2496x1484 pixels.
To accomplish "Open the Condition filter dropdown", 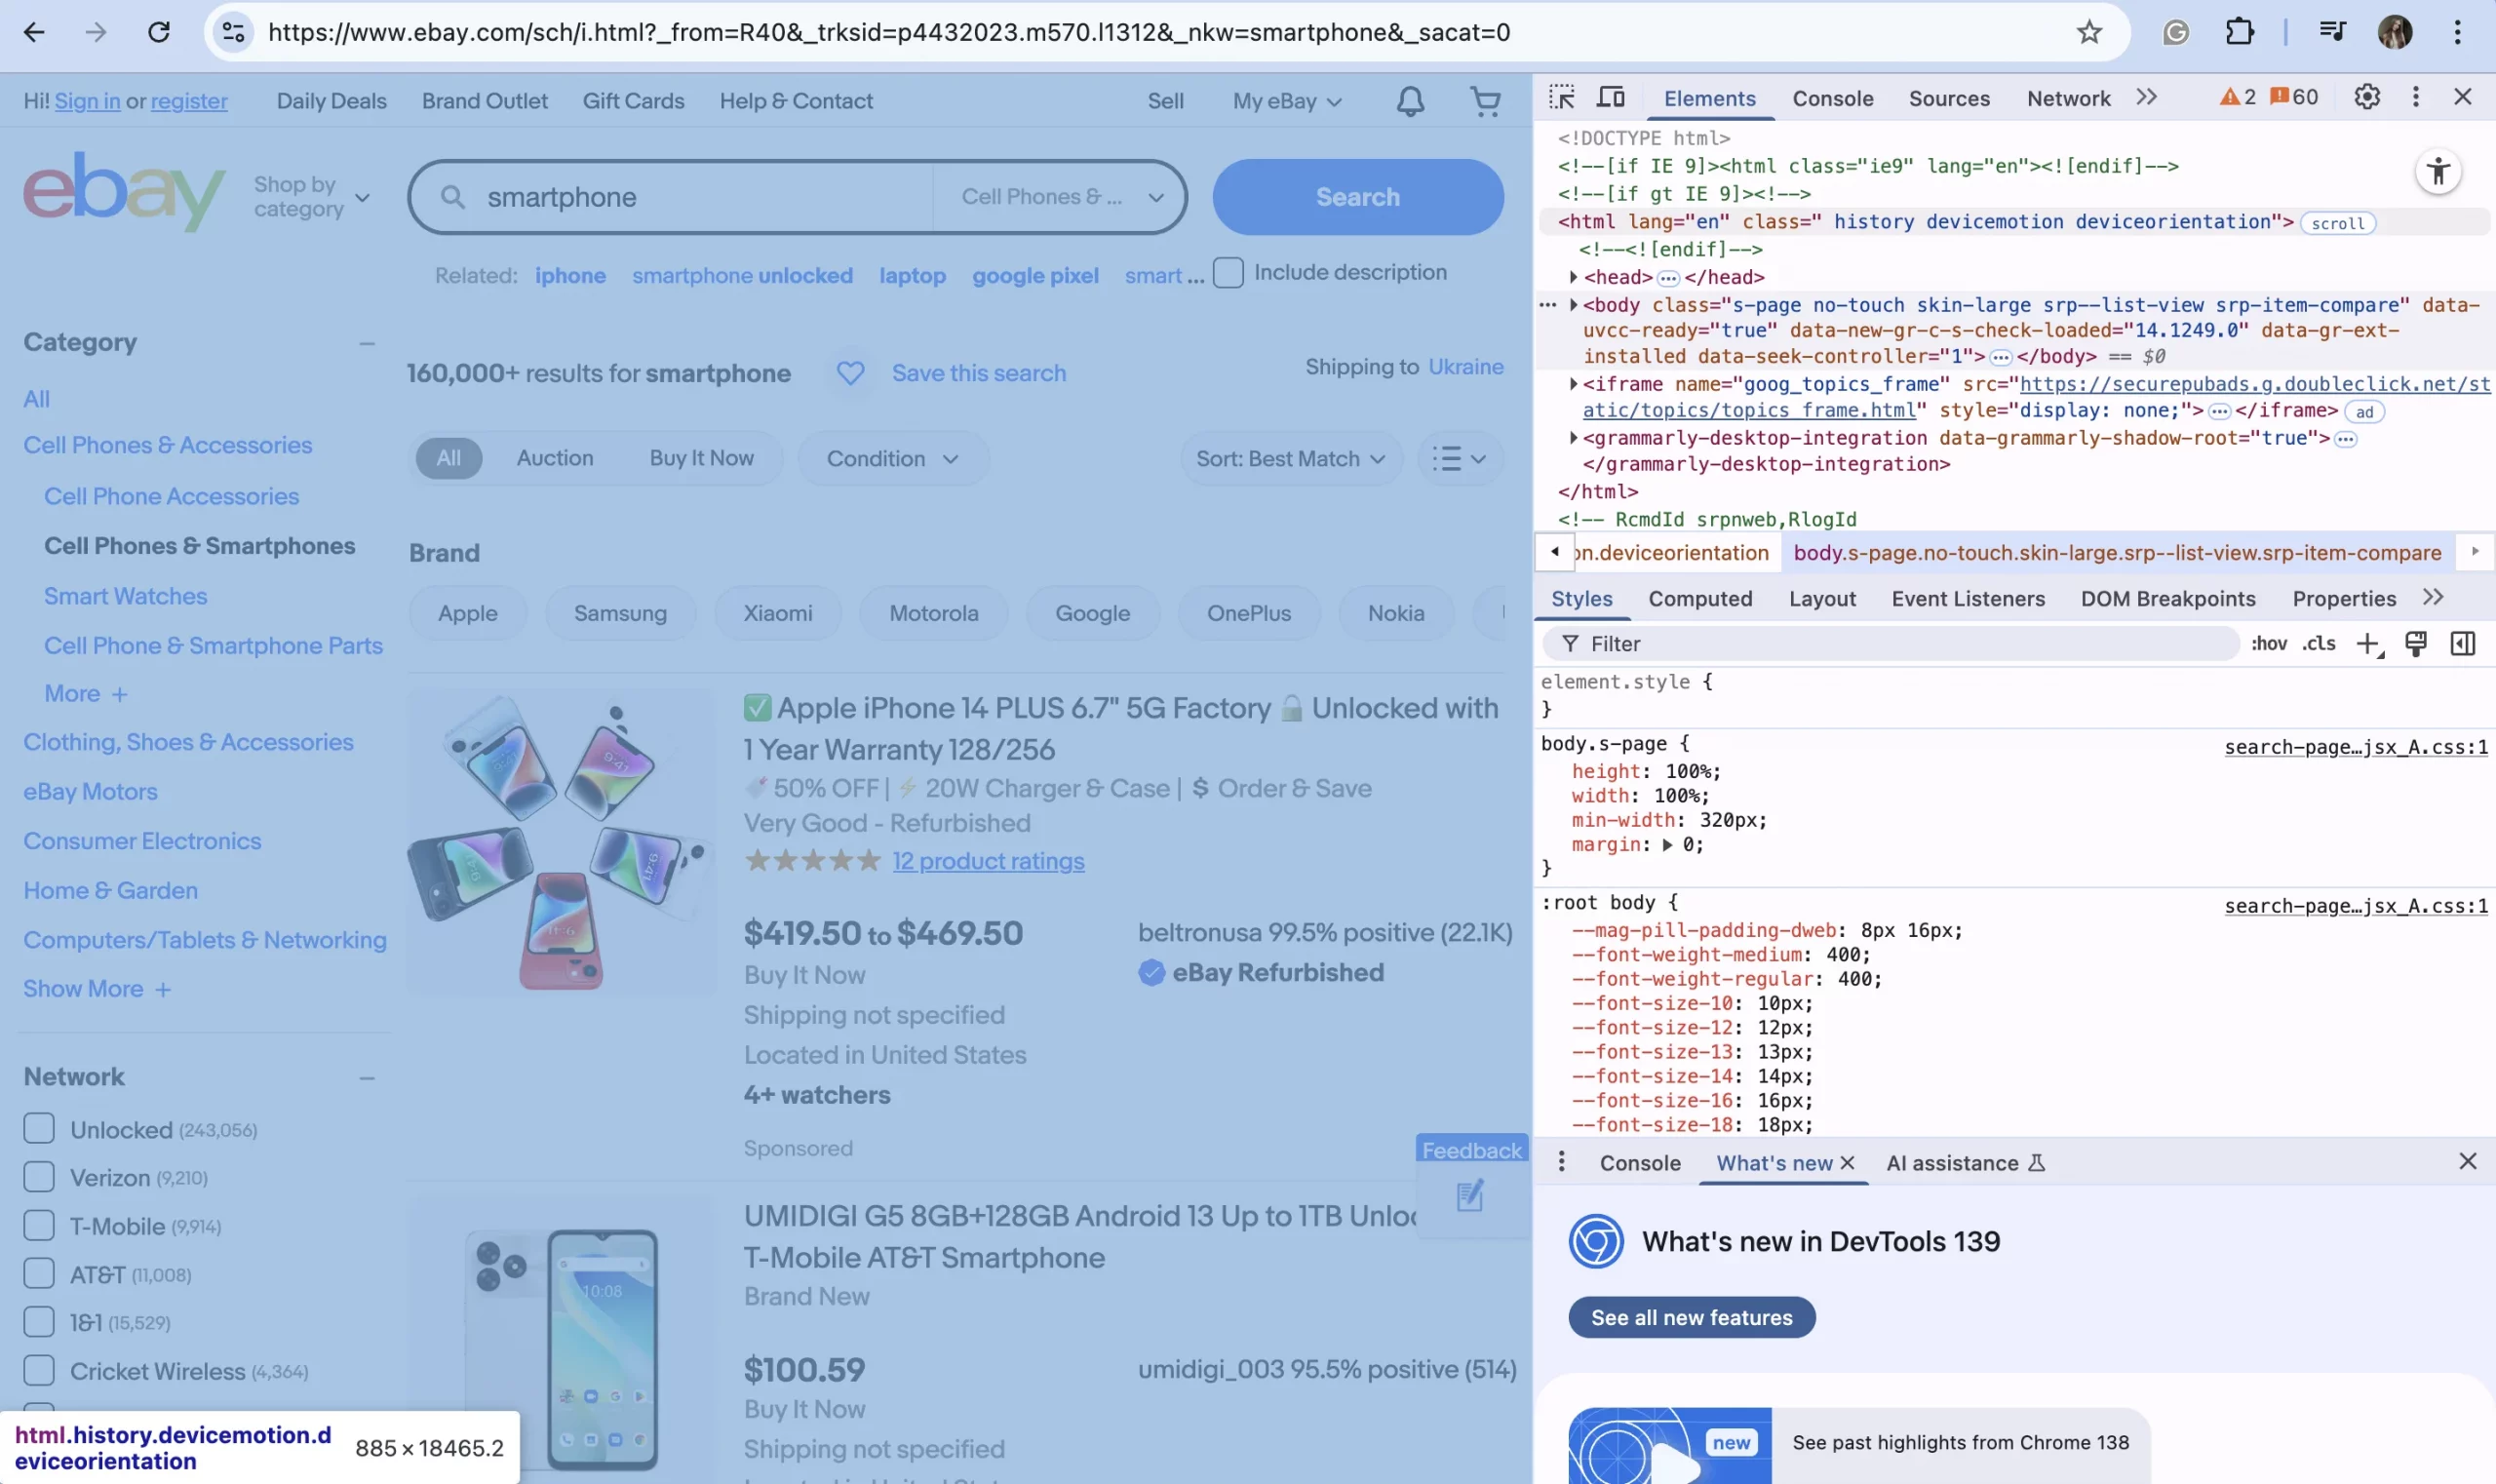I will pyautogui.click(x=892, y=459).
